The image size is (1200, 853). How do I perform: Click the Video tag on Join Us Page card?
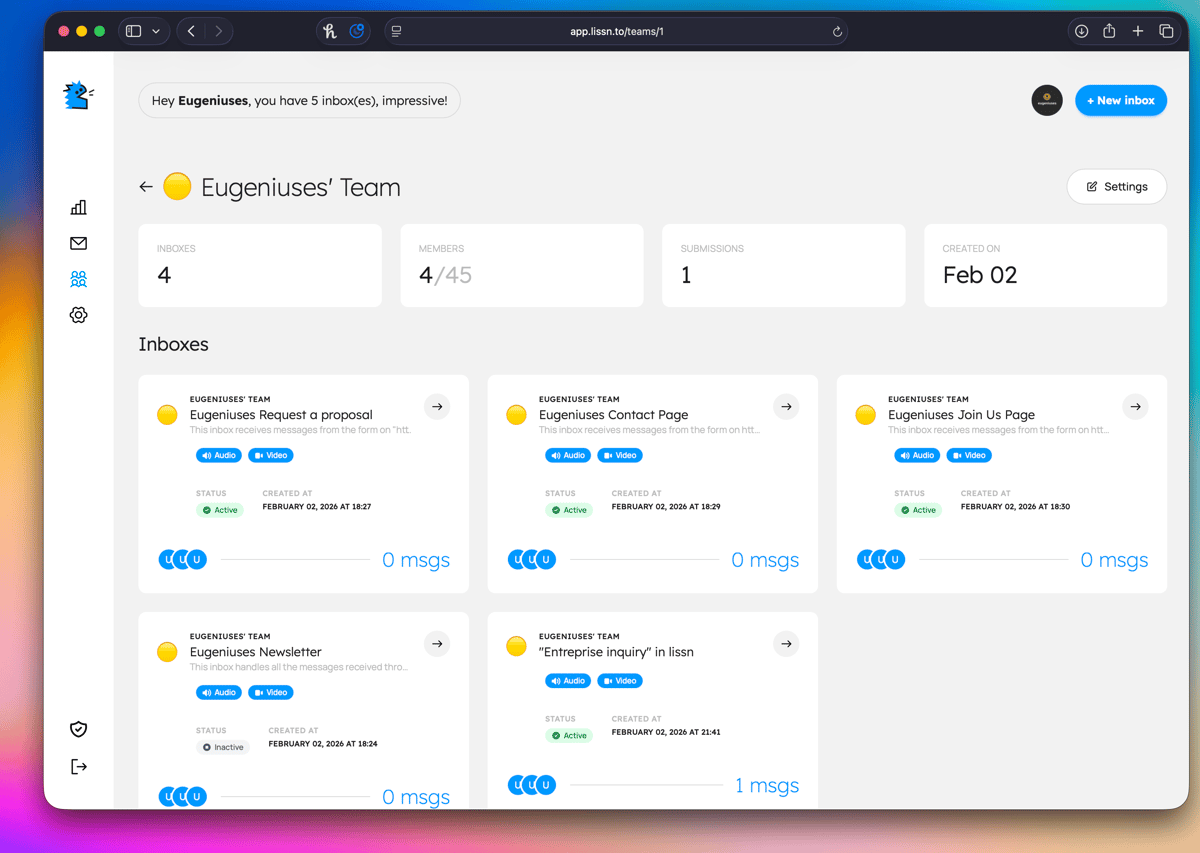969,455
